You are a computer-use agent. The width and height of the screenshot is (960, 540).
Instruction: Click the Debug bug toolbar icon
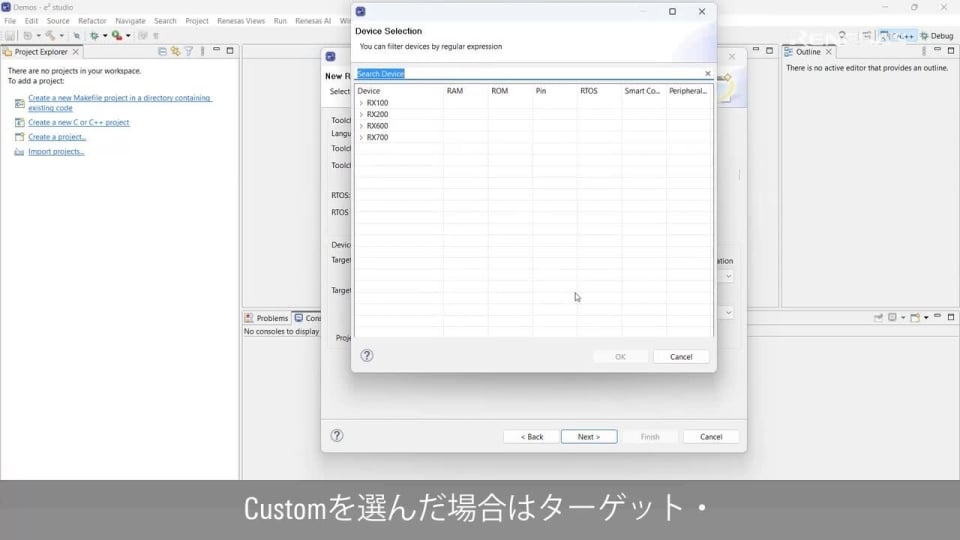click(94, 36)
